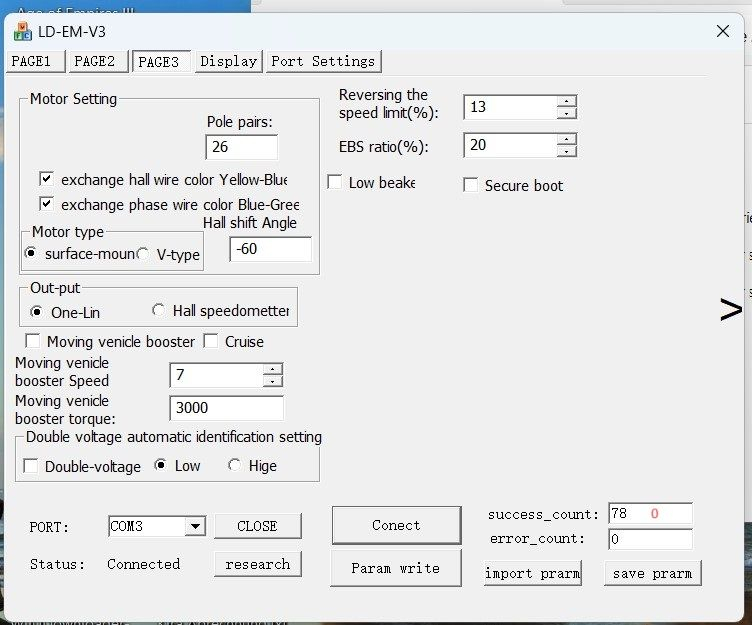The height and width of the screenshot is (625, 752).
Task: Increase the Reversing speed limit with up arrow
Action: click(x=567, y=101)
